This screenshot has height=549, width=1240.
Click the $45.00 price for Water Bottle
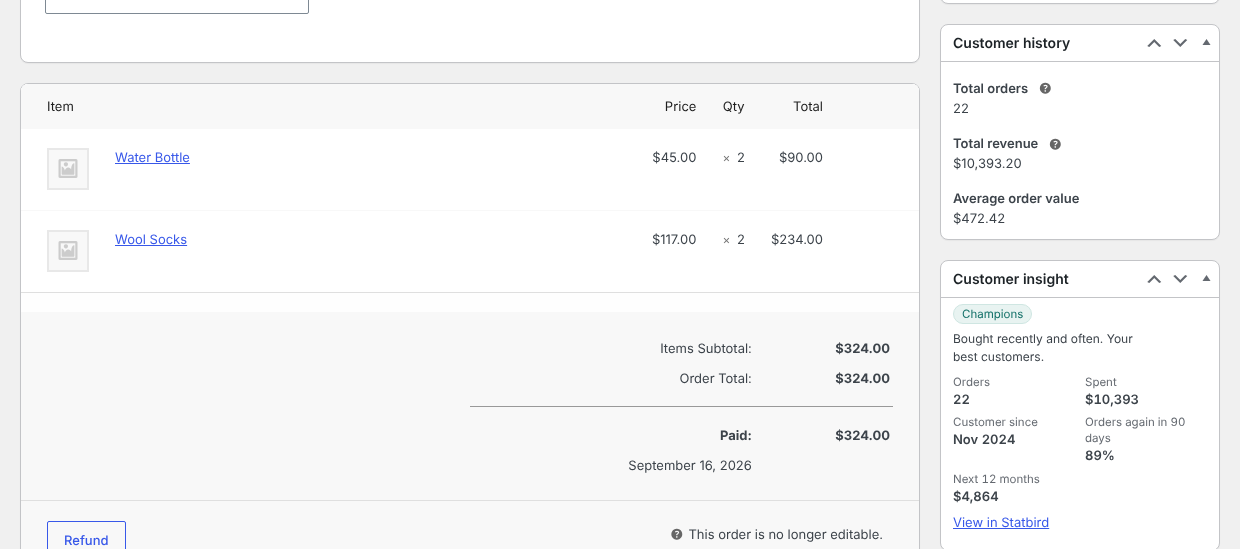click(674, 158)
